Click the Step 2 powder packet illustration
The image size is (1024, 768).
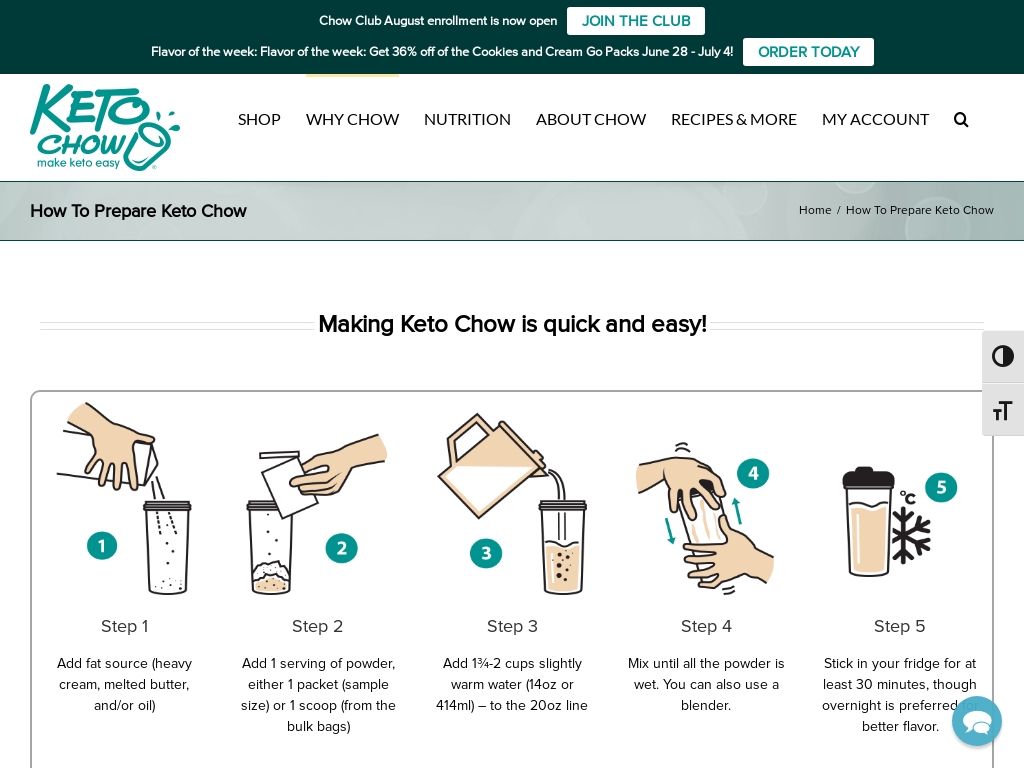317,513
